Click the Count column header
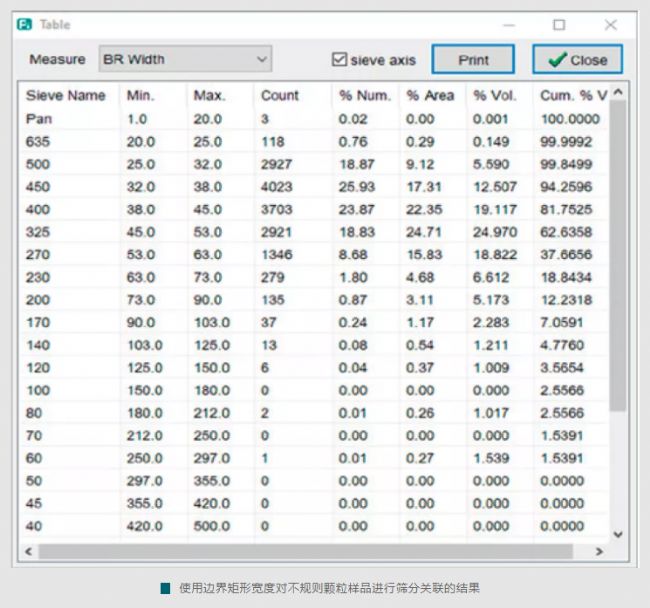The width and height of the screenshot is (650, 608). pyautogui.click(x=280, y=96)
